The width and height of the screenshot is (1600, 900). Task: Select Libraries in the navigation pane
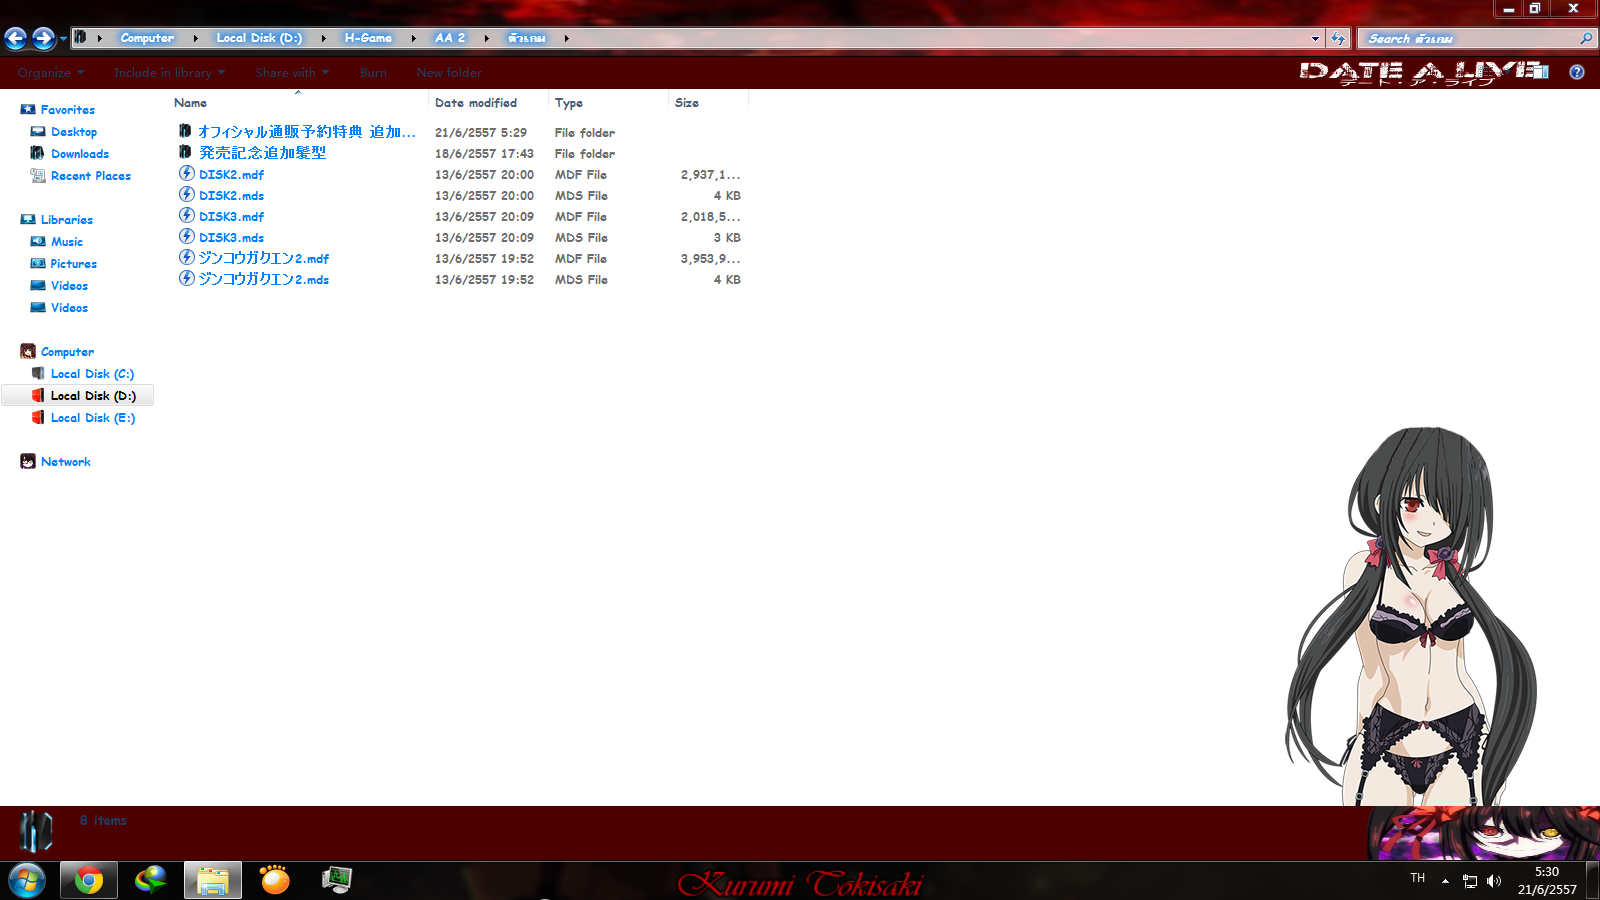(x=67, y=219)
